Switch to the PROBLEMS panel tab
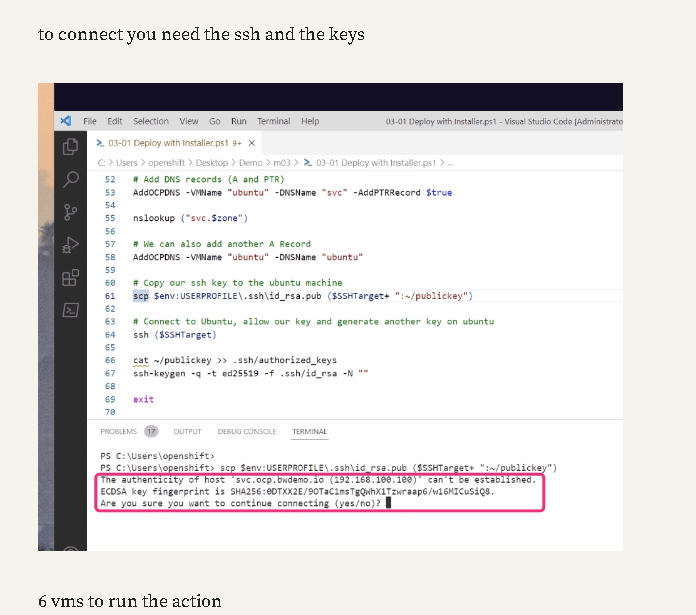696x615 pixels. click(x=119, y=431)
